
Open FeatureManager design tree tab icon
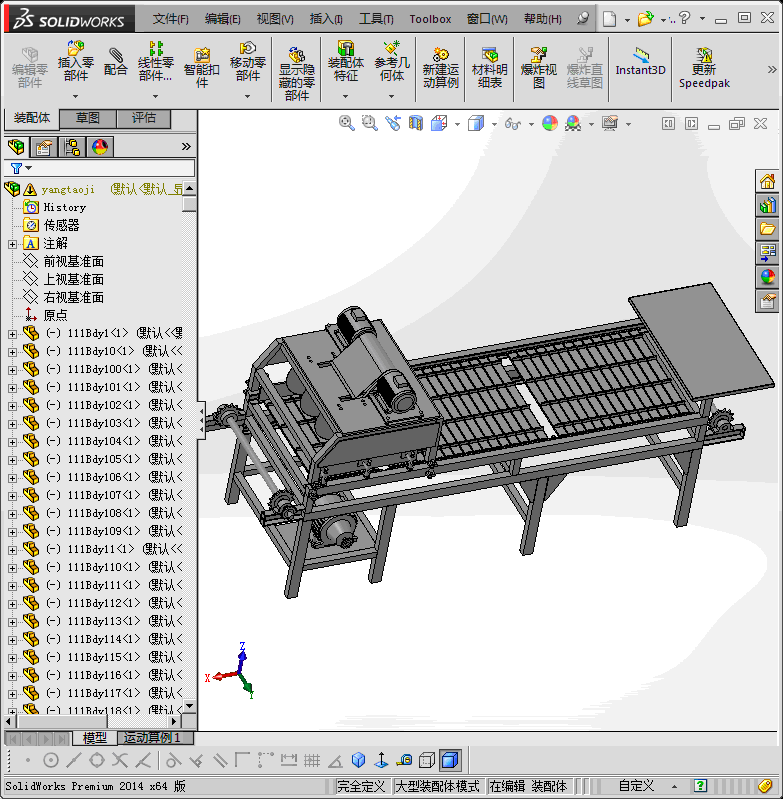16,147
